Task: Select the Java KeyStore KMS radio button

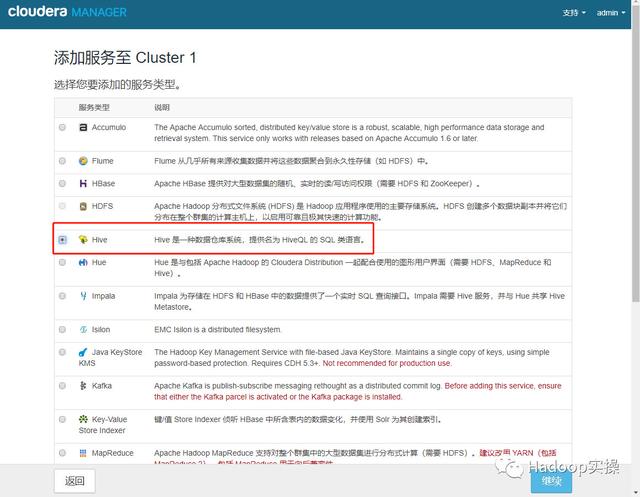Action: (x=62, y=352)
